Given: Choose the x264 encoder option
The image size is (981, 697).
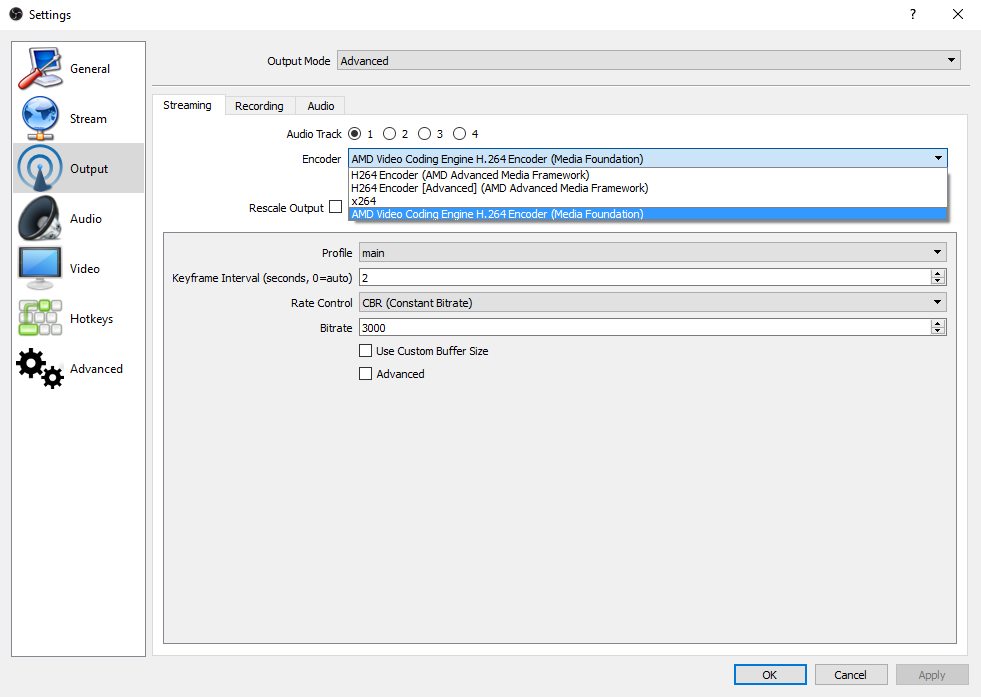Looking at the screenshot, I should tap(648, 201).
